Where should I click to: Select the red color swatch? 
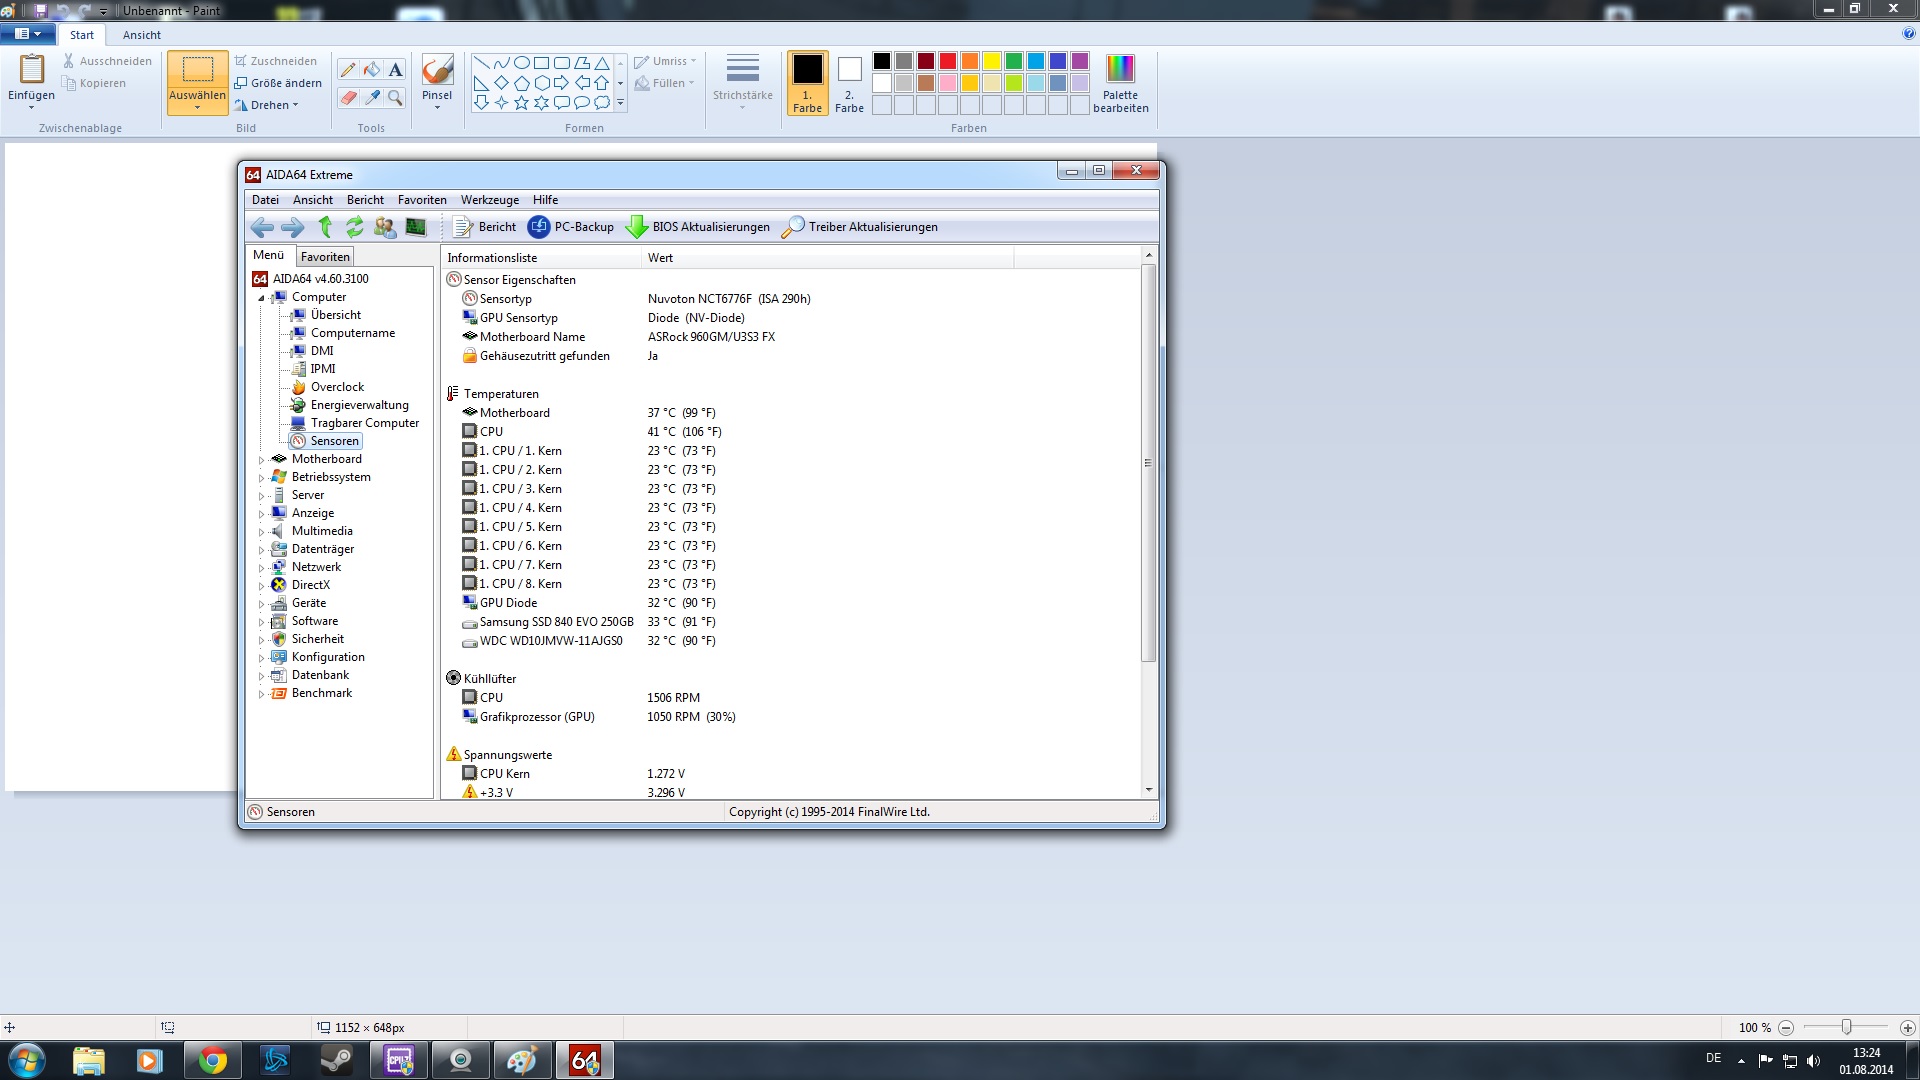pos(948,61)
